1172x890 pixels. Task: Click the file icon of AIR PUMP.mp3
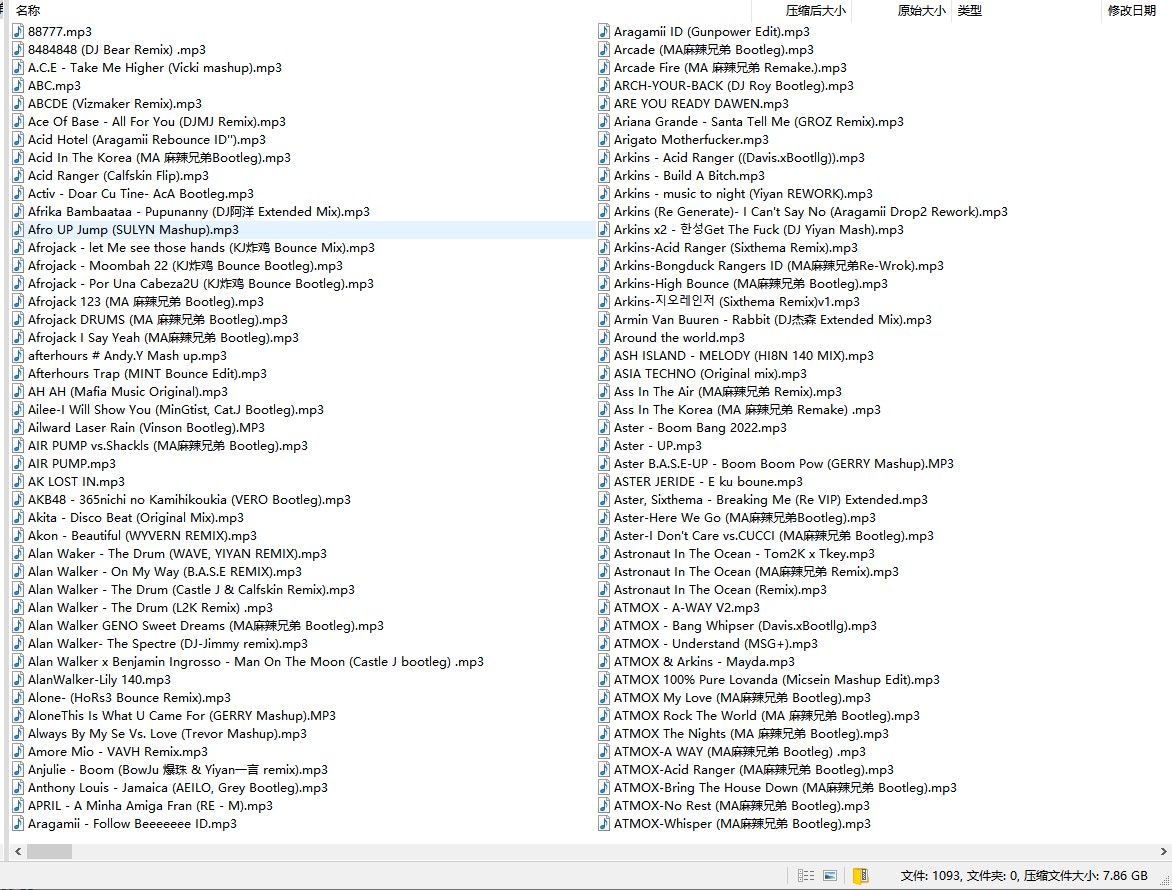click(x=18, y=463)
